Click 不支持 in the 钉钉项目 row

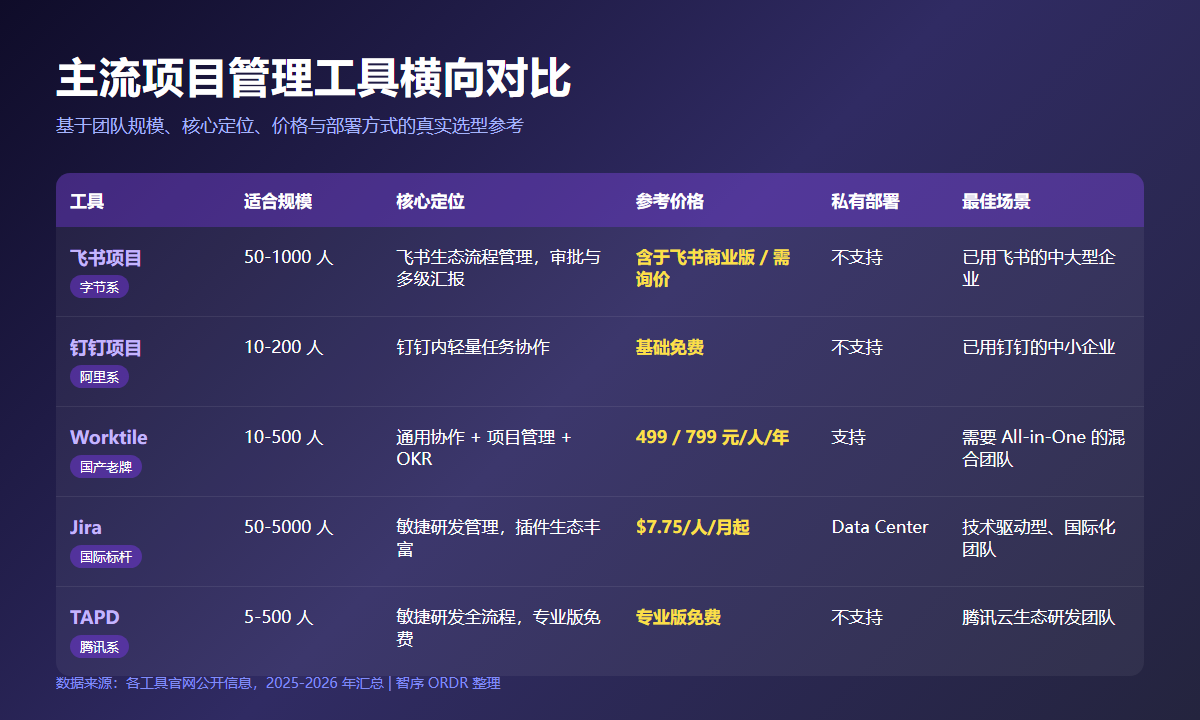pyautogui.click(x=857, y=347)
